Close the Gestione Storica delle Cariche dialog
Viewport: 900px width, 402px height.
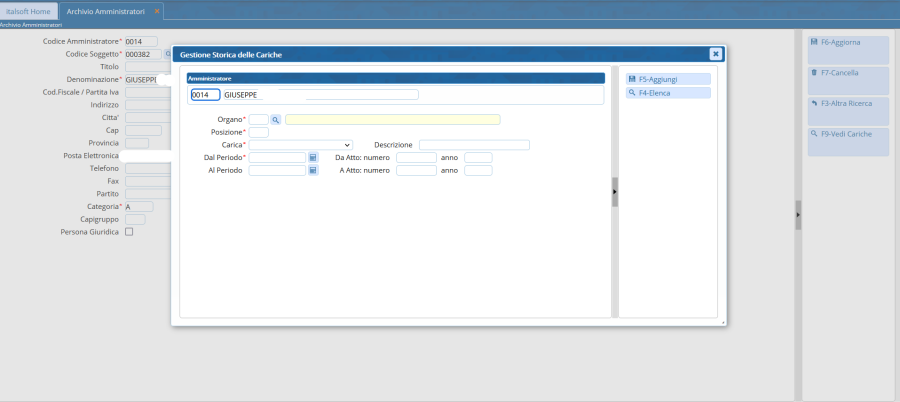tap(716, 54)
